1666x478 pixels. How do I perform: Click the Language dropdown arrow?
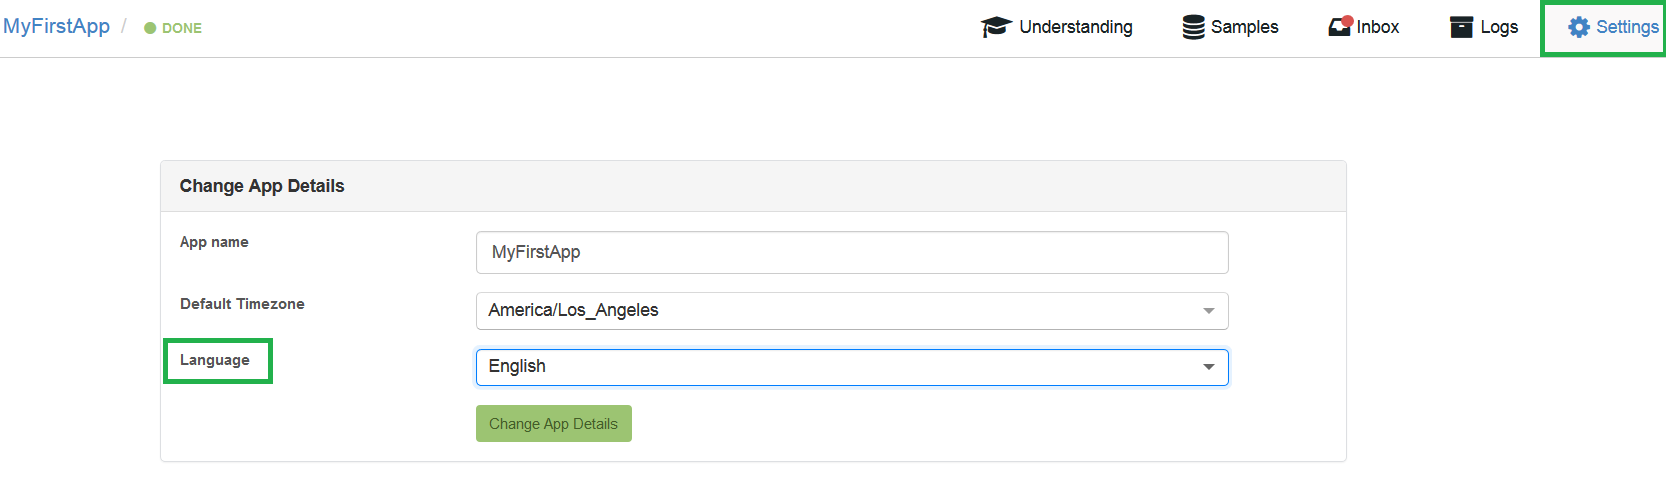pyautogui.click(x=1209, y=367)
